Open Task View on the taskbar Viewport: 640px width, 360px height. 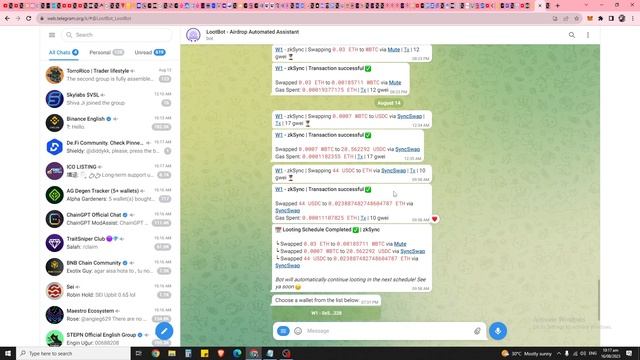click(138, 353)
